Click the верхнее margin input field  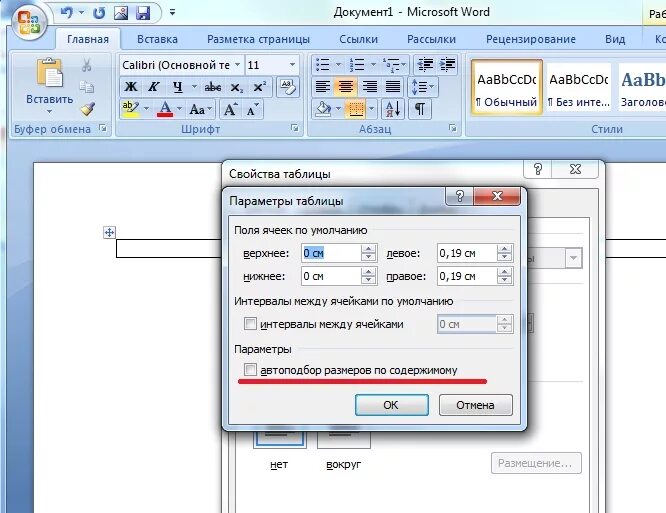pyautogui.click(x=331, y=253)
